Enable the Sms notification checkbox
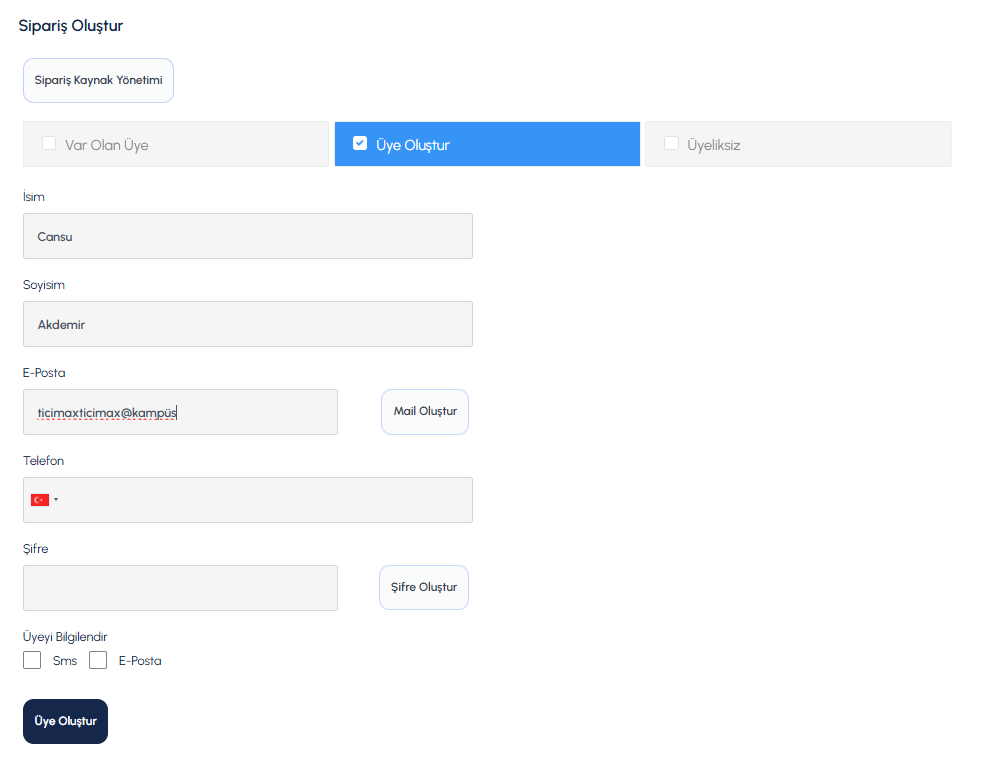Viewport: 993px width, 757px height. 32,660
